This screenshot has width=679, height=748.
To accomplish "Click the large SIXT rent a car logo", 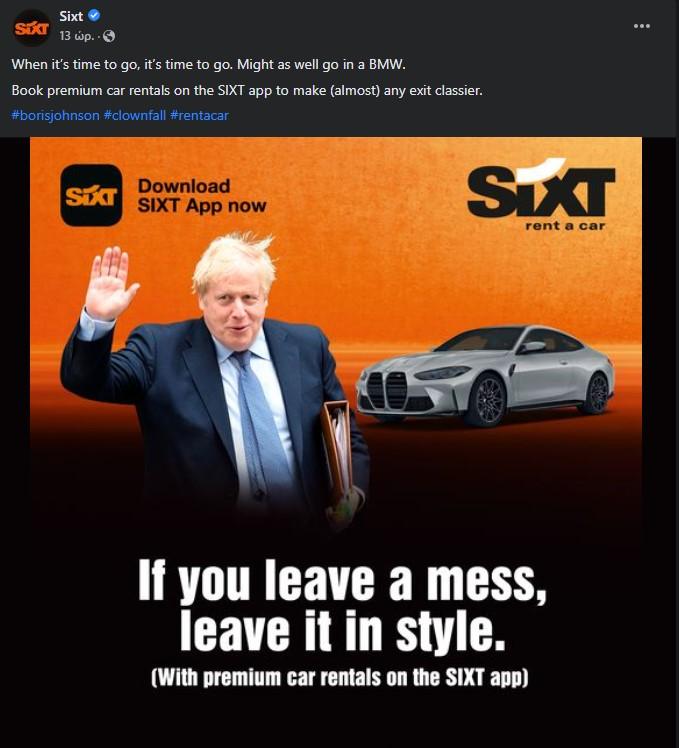I will pos(541,195).
